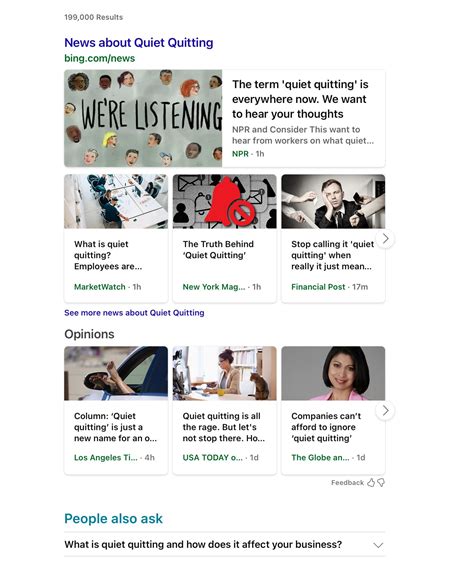Viewport: 474px width, 562px height.
Task: Open 'The Truth Behind Quiet Quitting' article
Action: [218, 249]
